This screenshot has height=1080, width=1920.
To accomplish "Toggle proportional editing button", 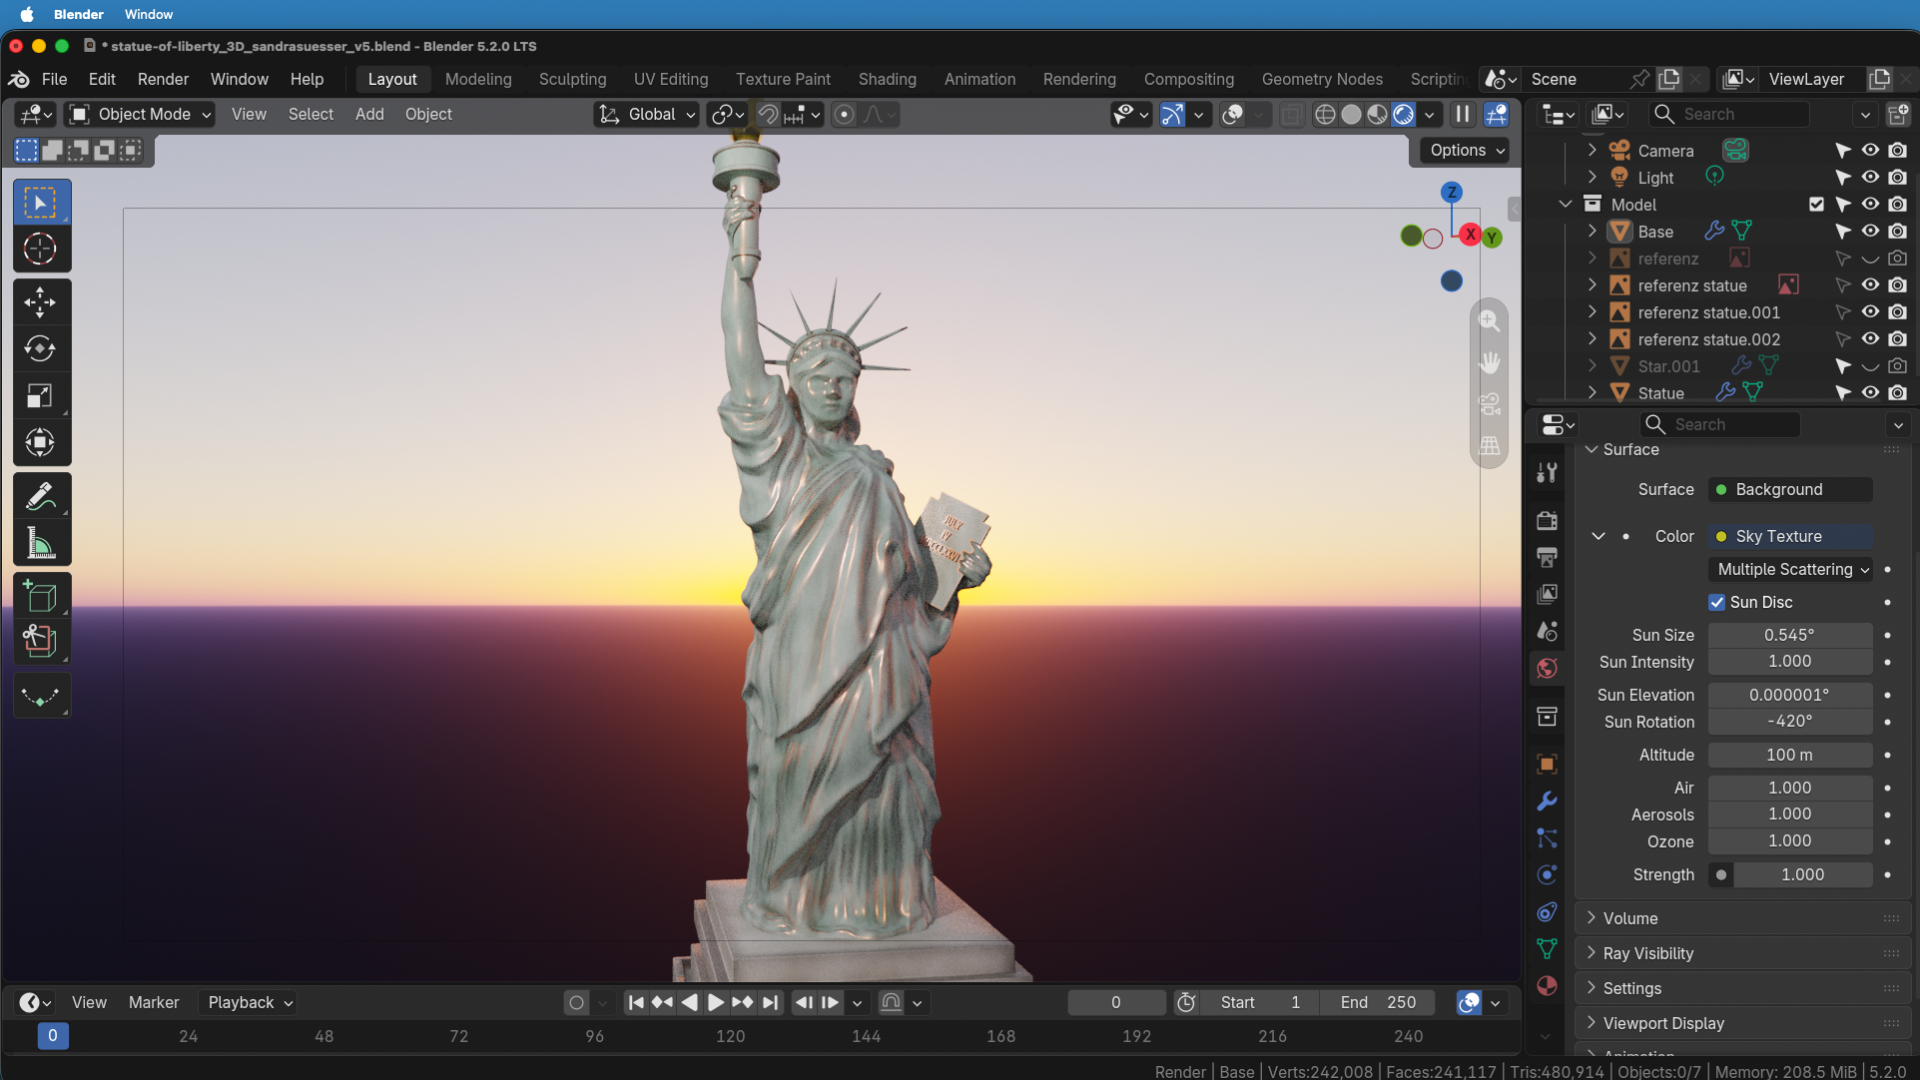I will [x=844, y=114].
